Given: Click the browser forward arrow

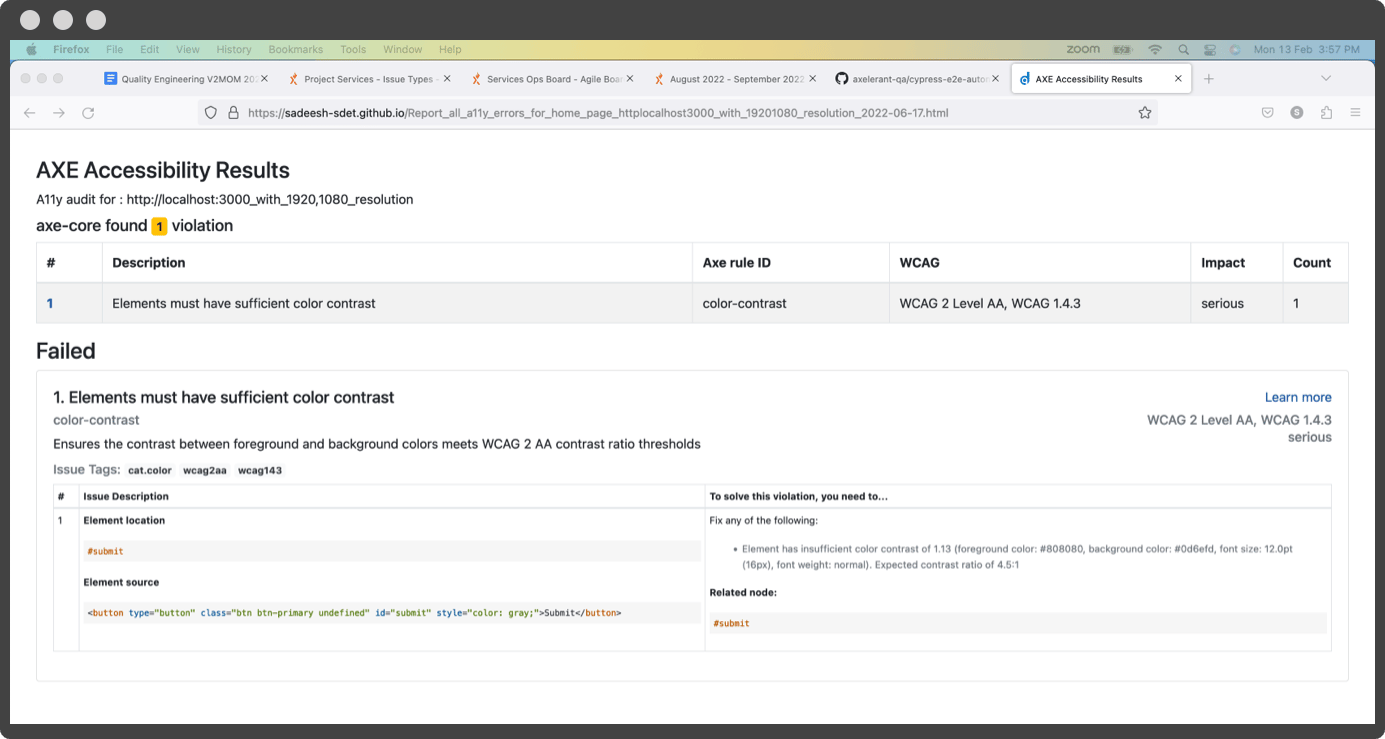Looking at the screenshot, I should point(59,113).
